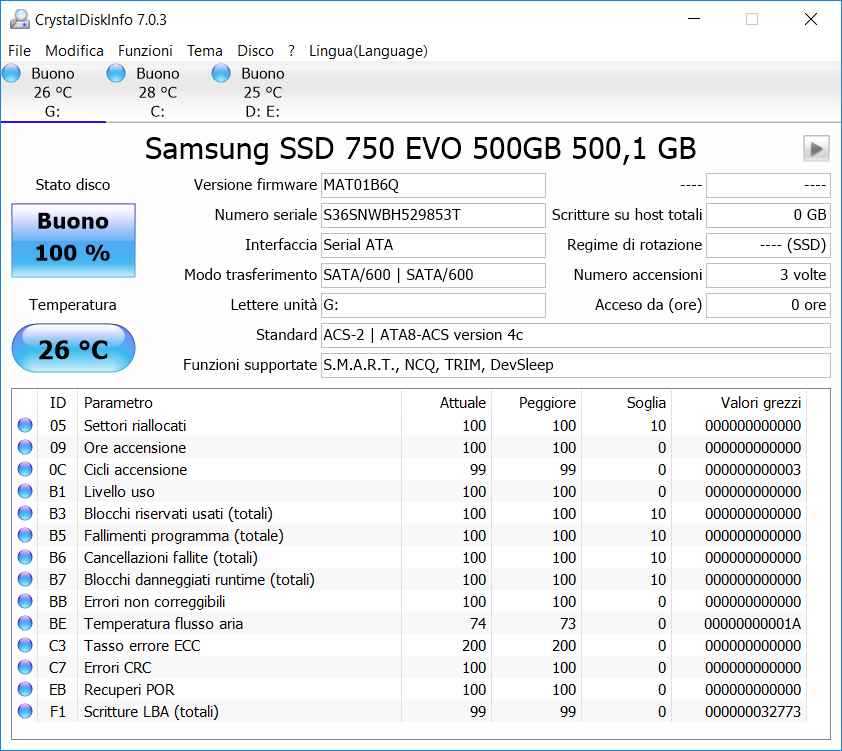This screenshot has height=751, width=842.
Task: Close the CrystalDiskInfo window
Action: [811, 19]
